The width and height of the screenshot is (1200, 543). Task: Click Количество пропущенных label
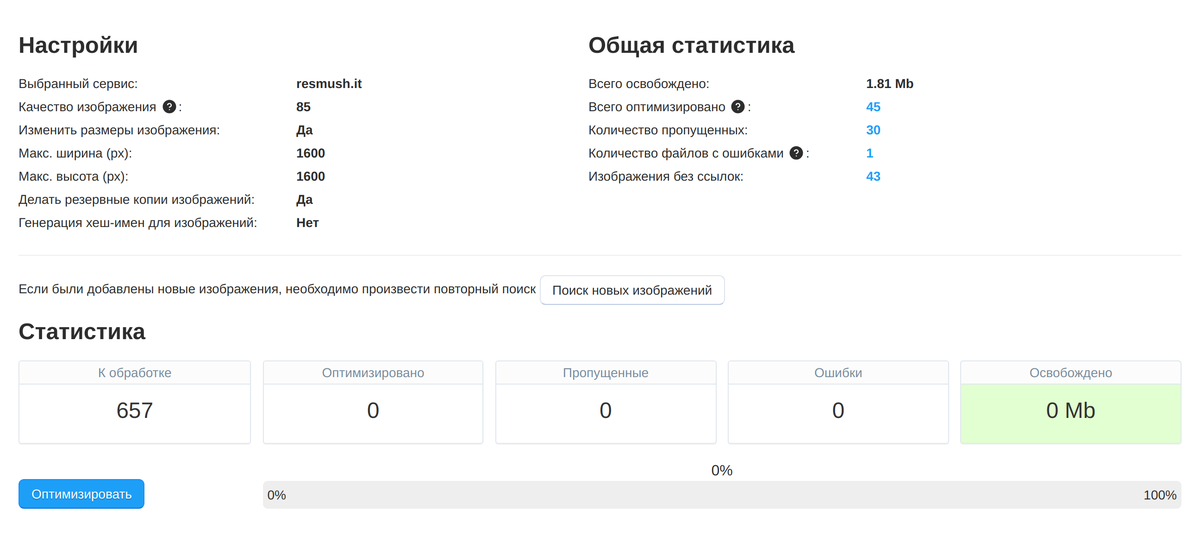[668, 130]
